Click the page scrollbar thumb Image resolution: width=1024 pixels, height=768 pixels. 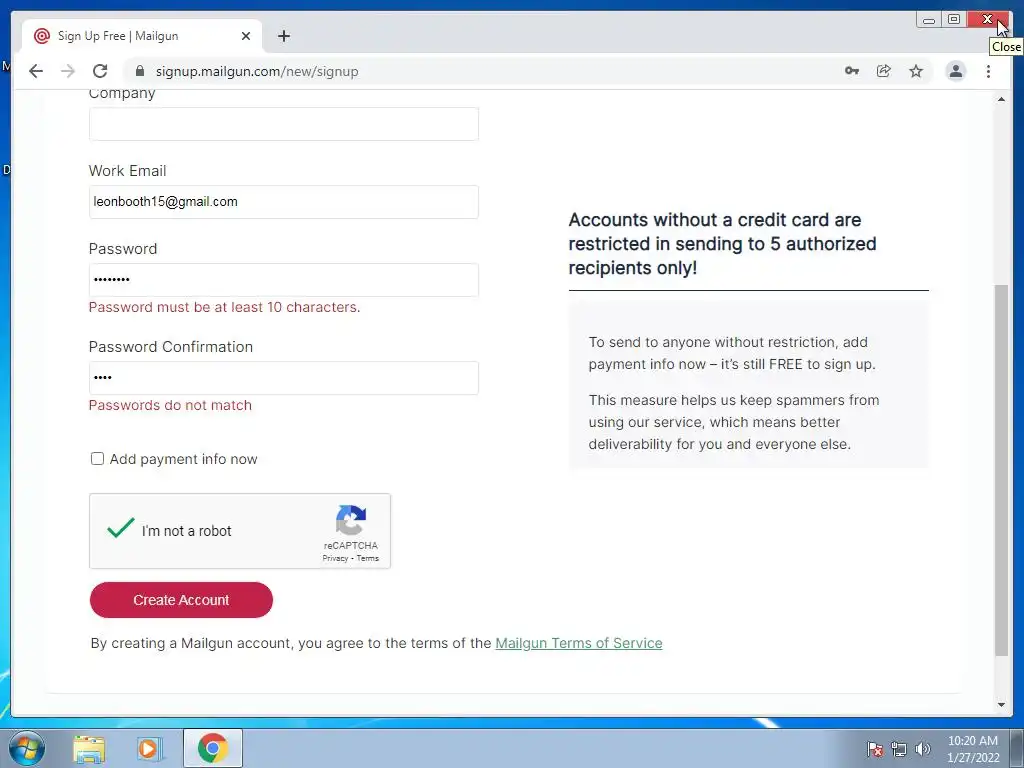tap(1001, 470)
